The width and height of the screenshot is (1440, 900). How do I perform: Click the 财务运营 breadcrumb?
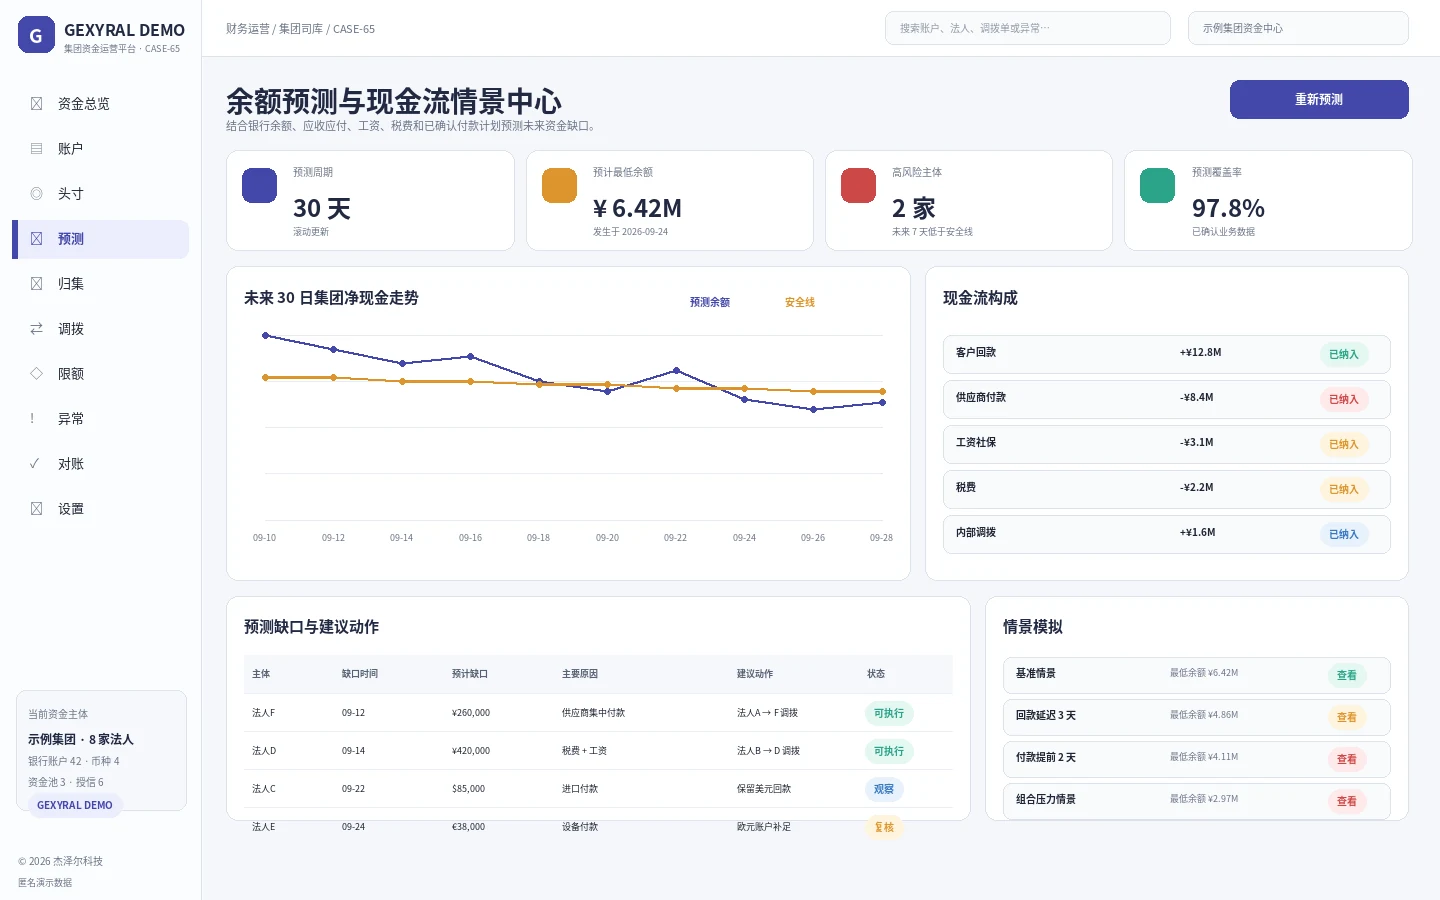click(x=248, y=29)
